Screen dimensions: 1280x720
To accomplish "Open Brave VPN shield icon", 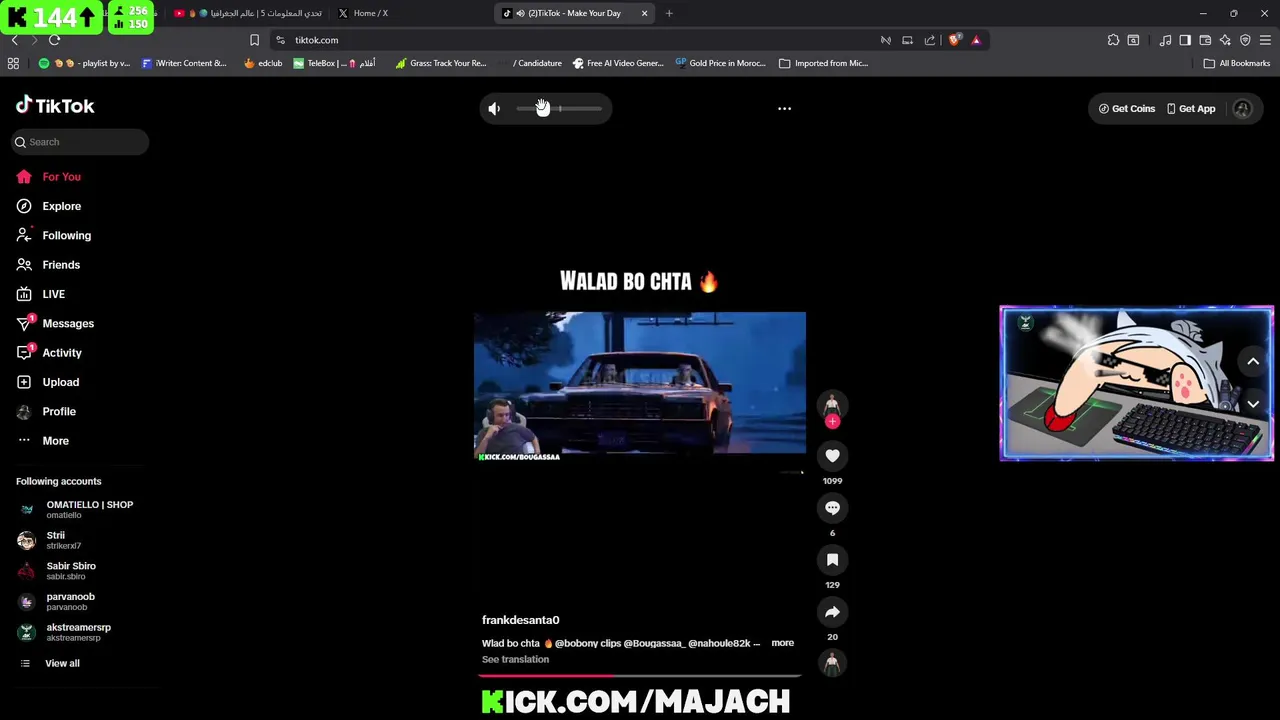I will (x=1245, y=40).
